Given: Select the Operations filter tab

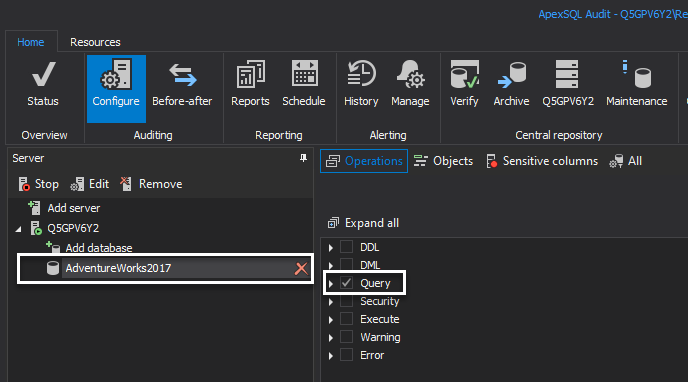Looking at the screenshot, I should click(x=364, y=161).
